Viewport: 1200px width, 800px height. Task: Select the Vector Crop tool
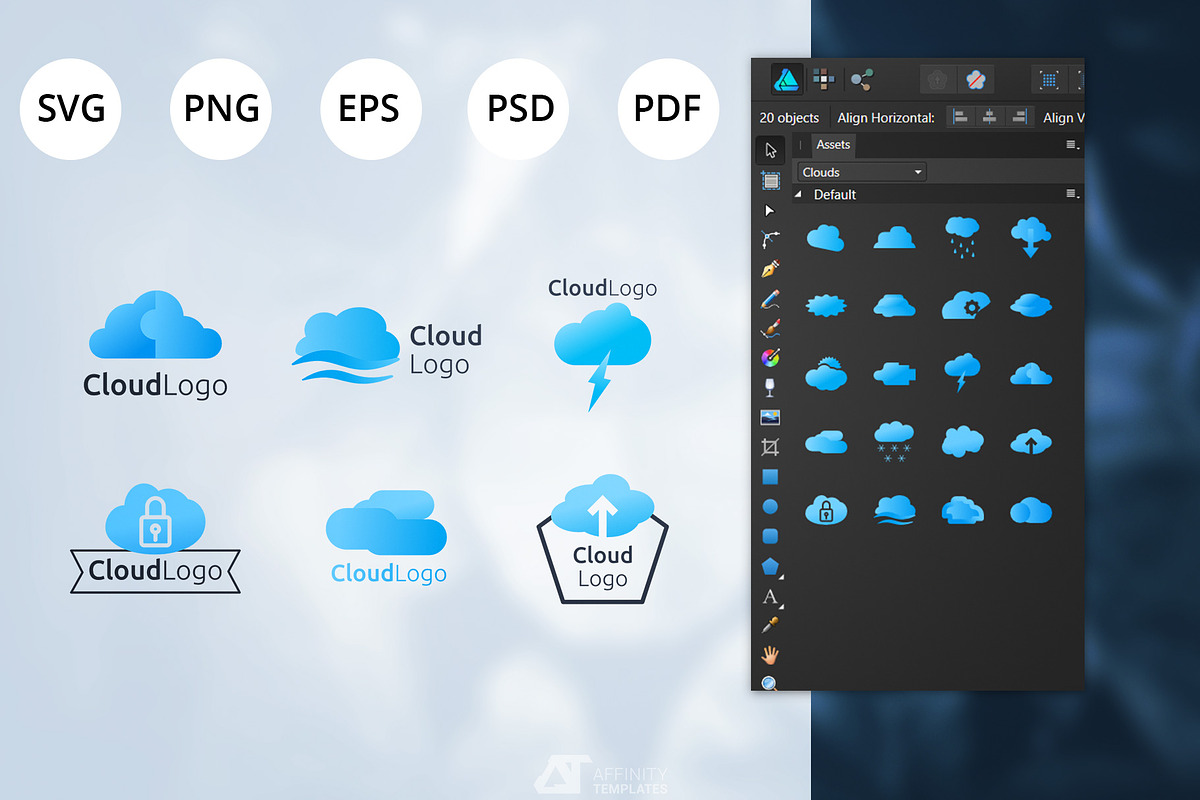coord(770,447)
